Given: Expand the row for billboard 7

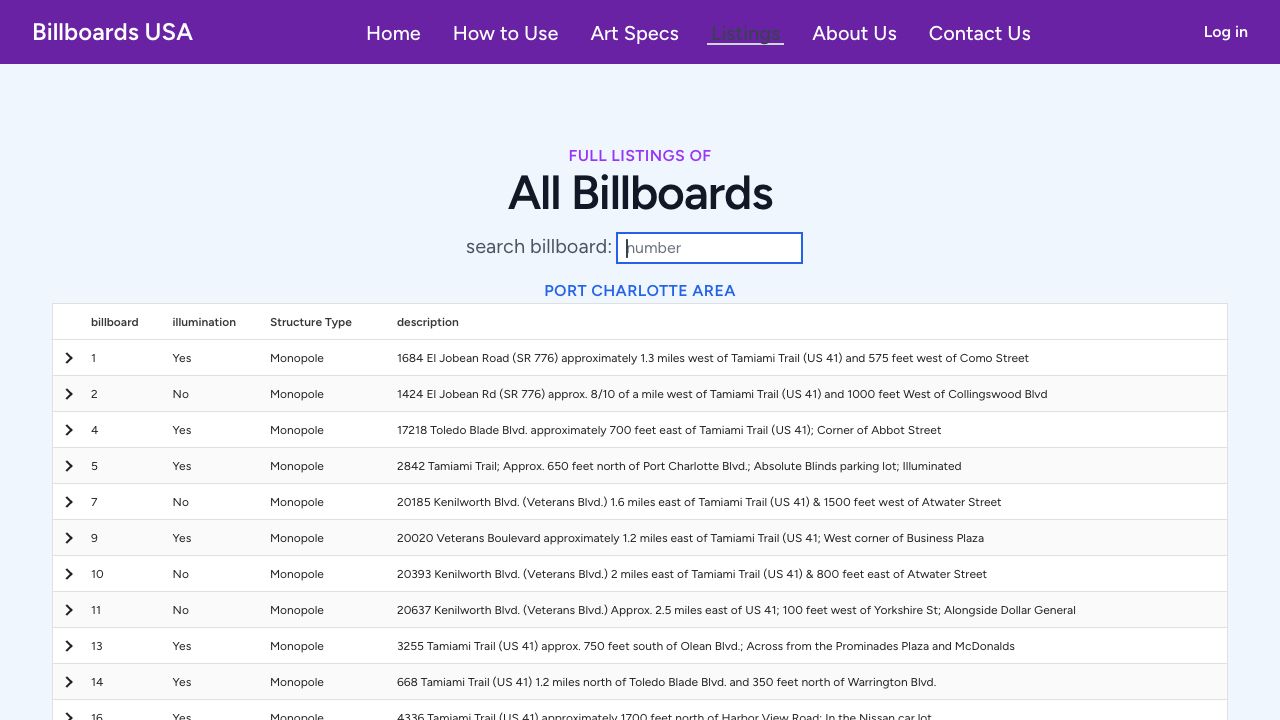Looking at the screenshot, I should point(69,502).
